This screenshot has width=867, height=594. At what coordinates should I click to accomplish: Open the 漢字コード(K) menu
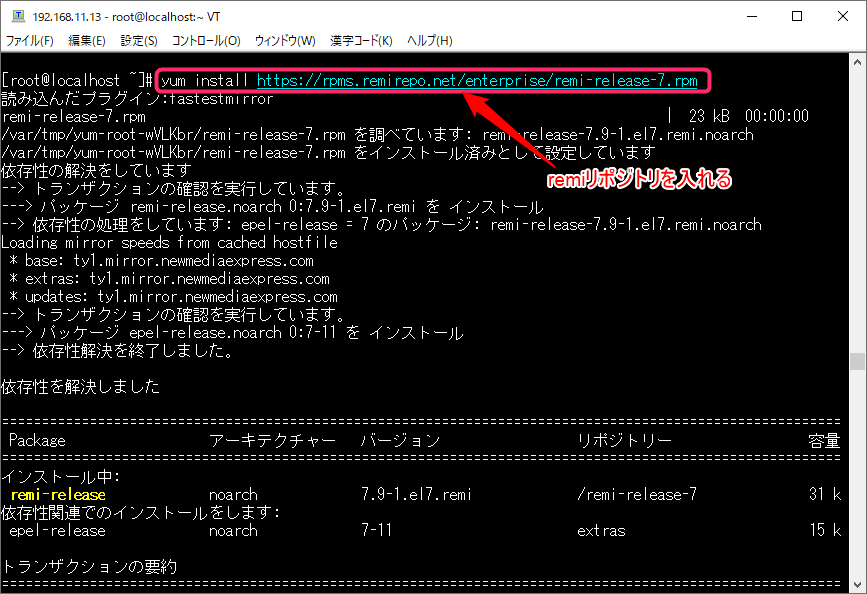tap(361, 41)
